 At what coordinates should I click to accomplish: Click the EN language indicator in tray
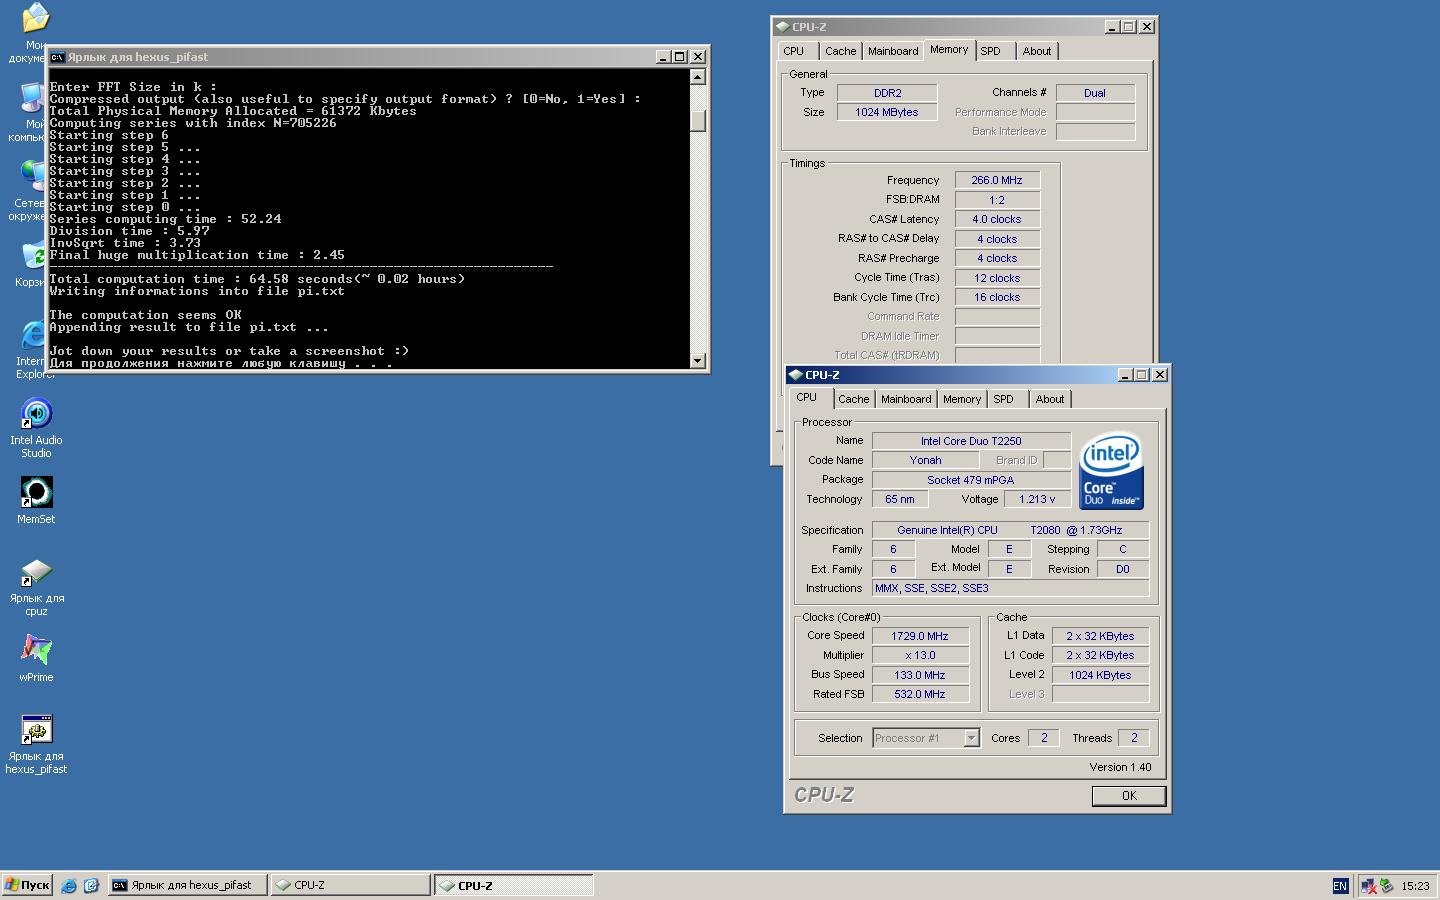point(1340,885)
